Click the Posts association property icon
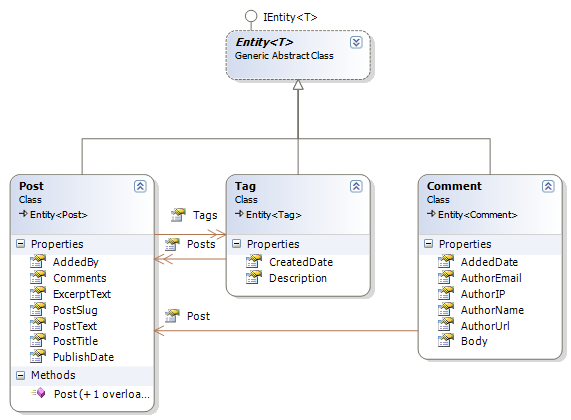571x420 pixels. [x=172, y=244]
